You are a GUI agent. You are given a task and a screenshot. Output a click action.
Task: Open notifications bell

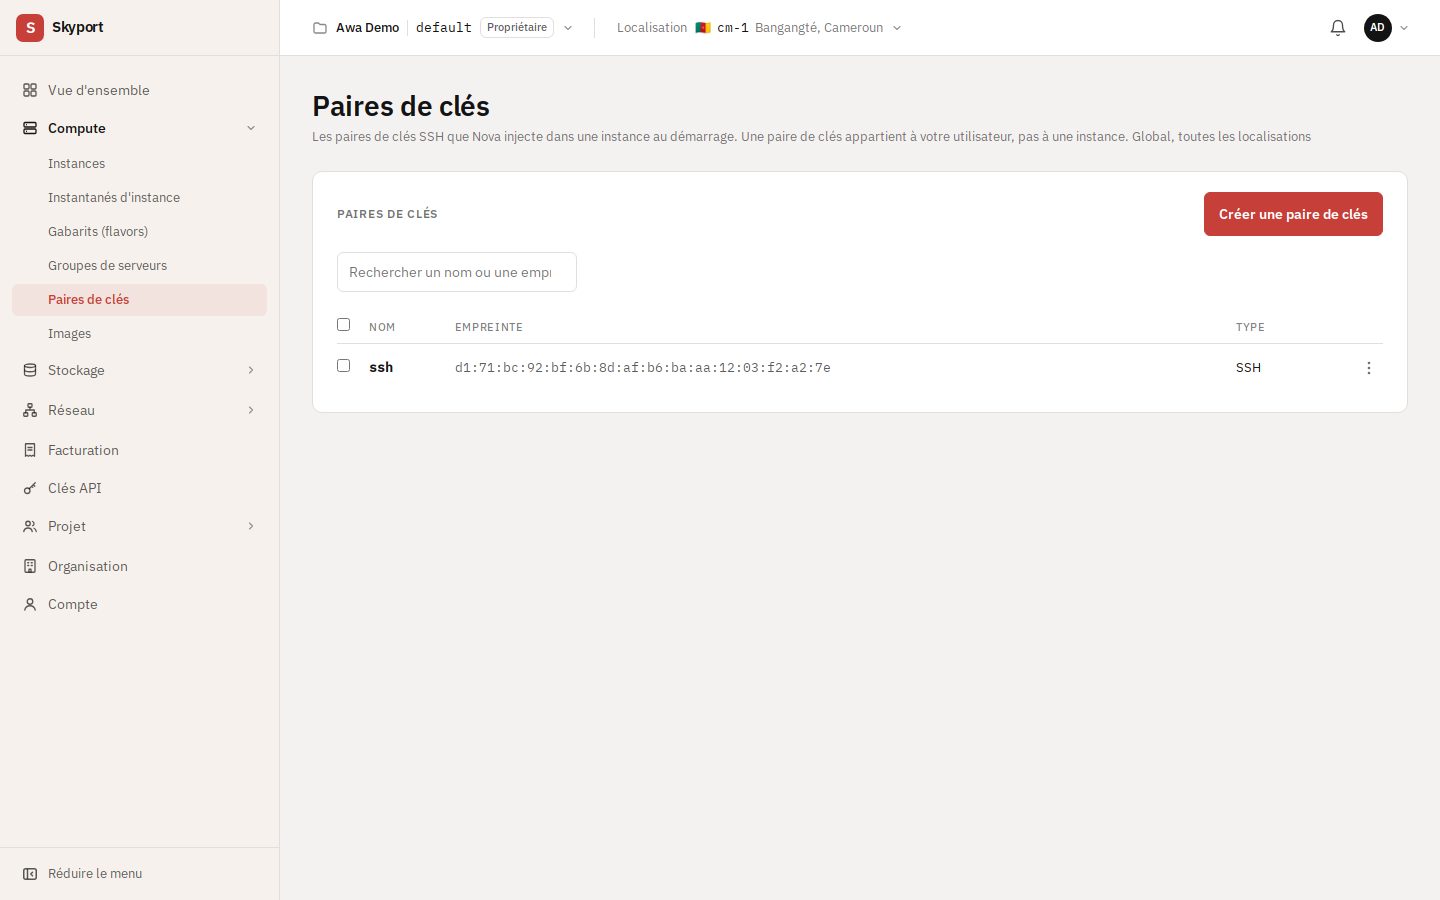click(1338, 28)
